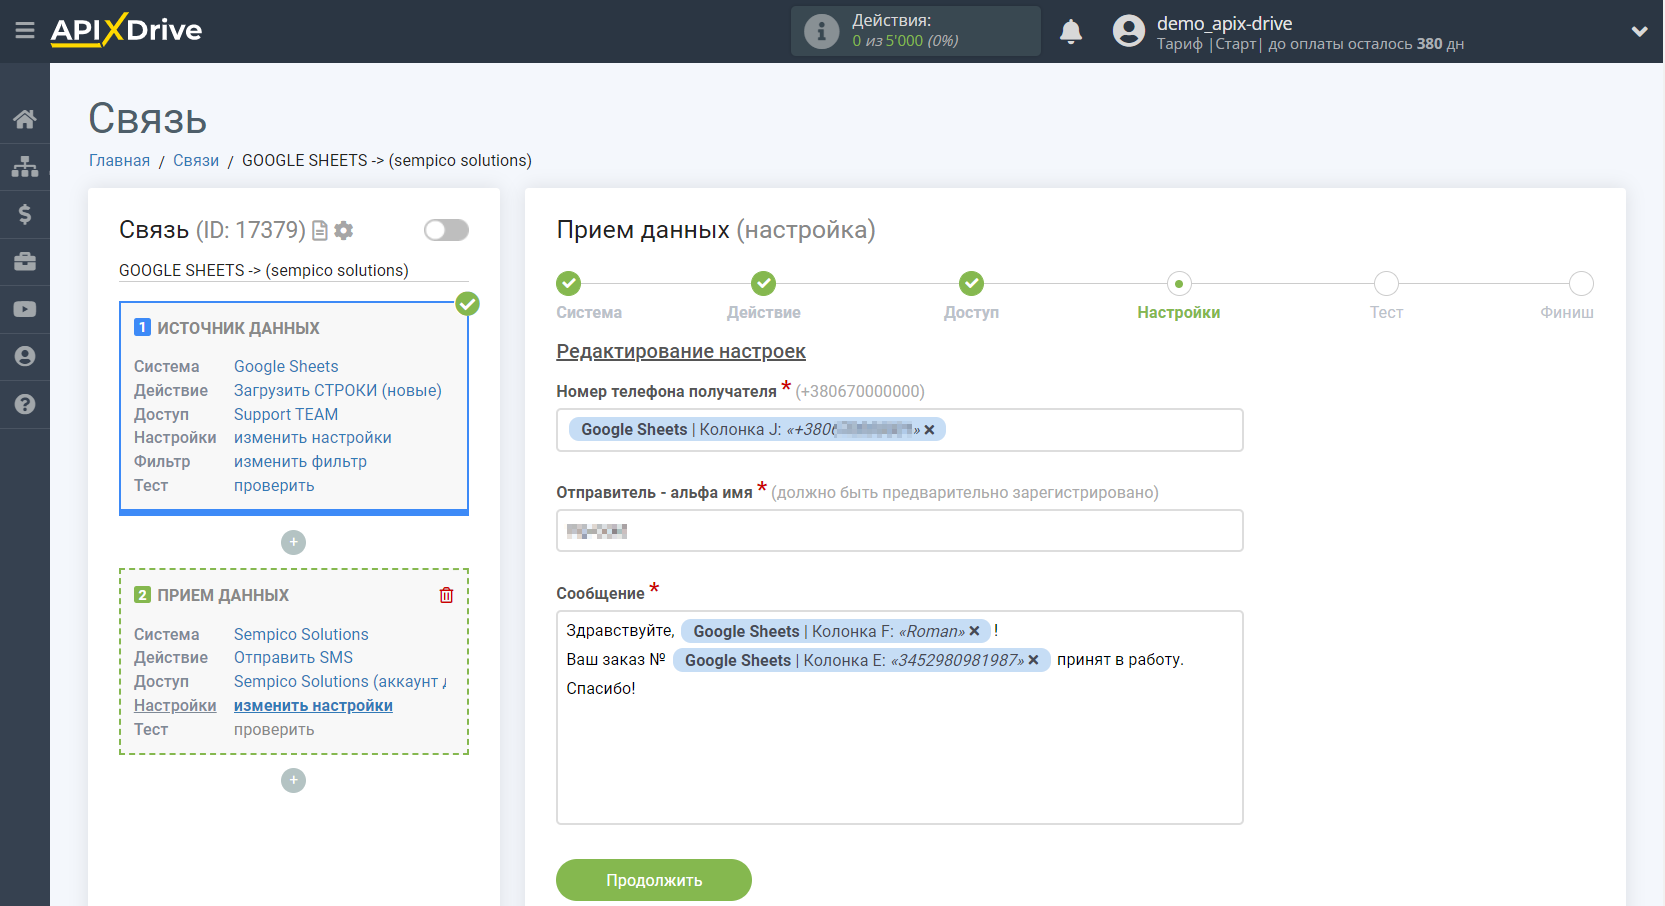Click the bold изменить настройки link in receiver
This screenshot has width=1665, height=906.
(x=313, y=706)
